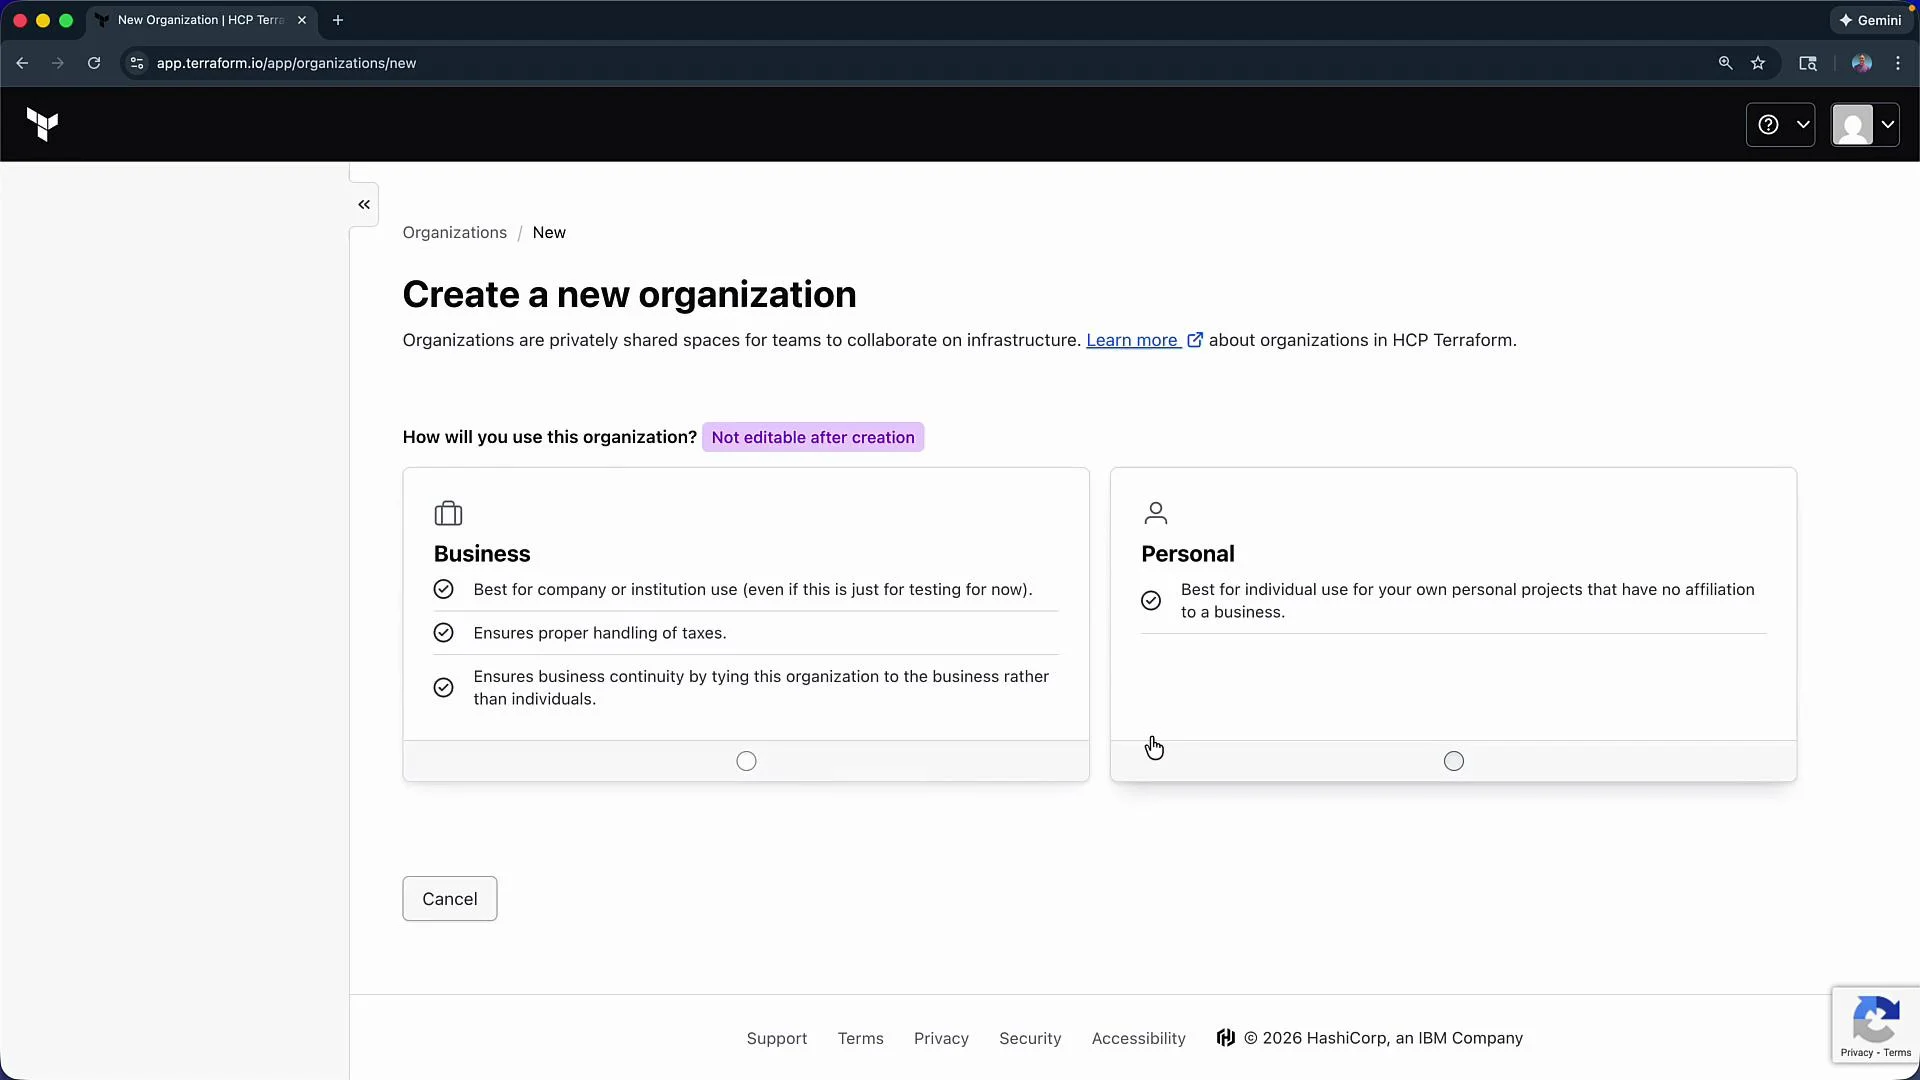
Task: Open Chrome three-dot menu
Action: click(x=1898, y=63)
